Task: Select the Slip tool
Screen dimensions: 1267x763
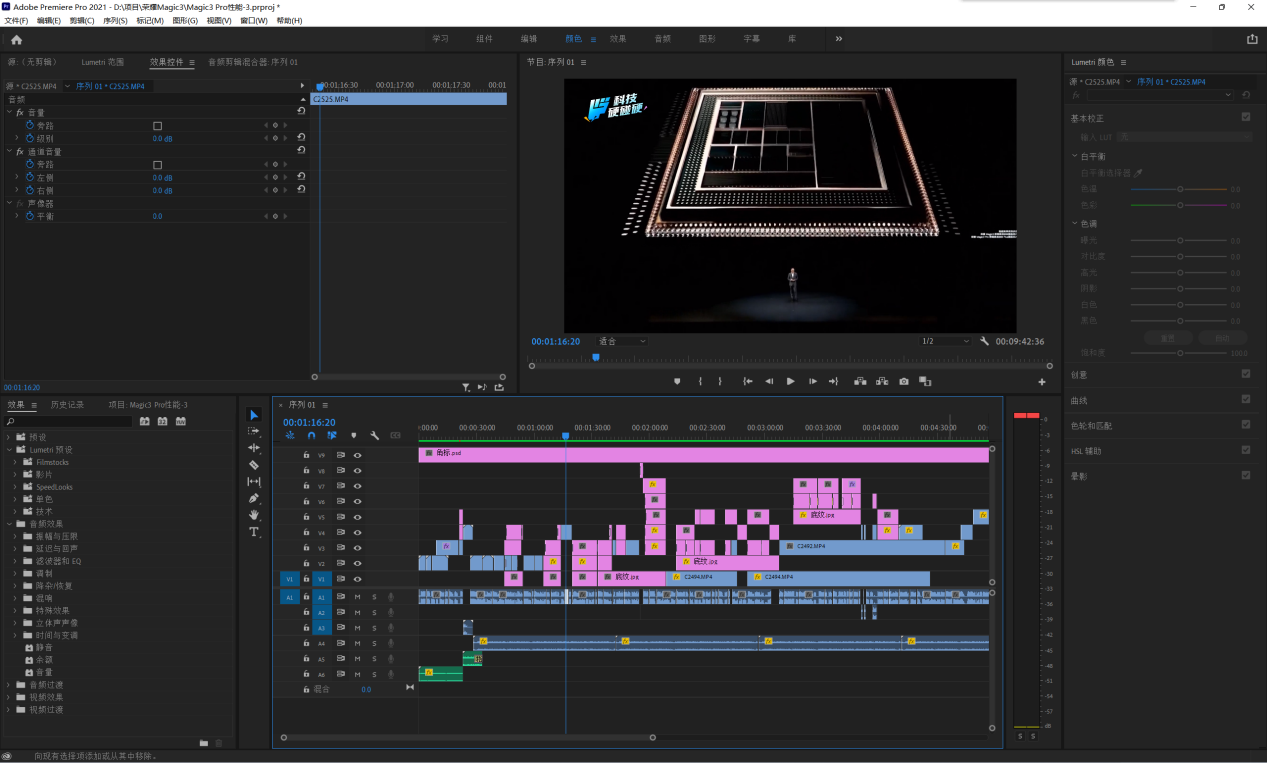Action: 254,482
